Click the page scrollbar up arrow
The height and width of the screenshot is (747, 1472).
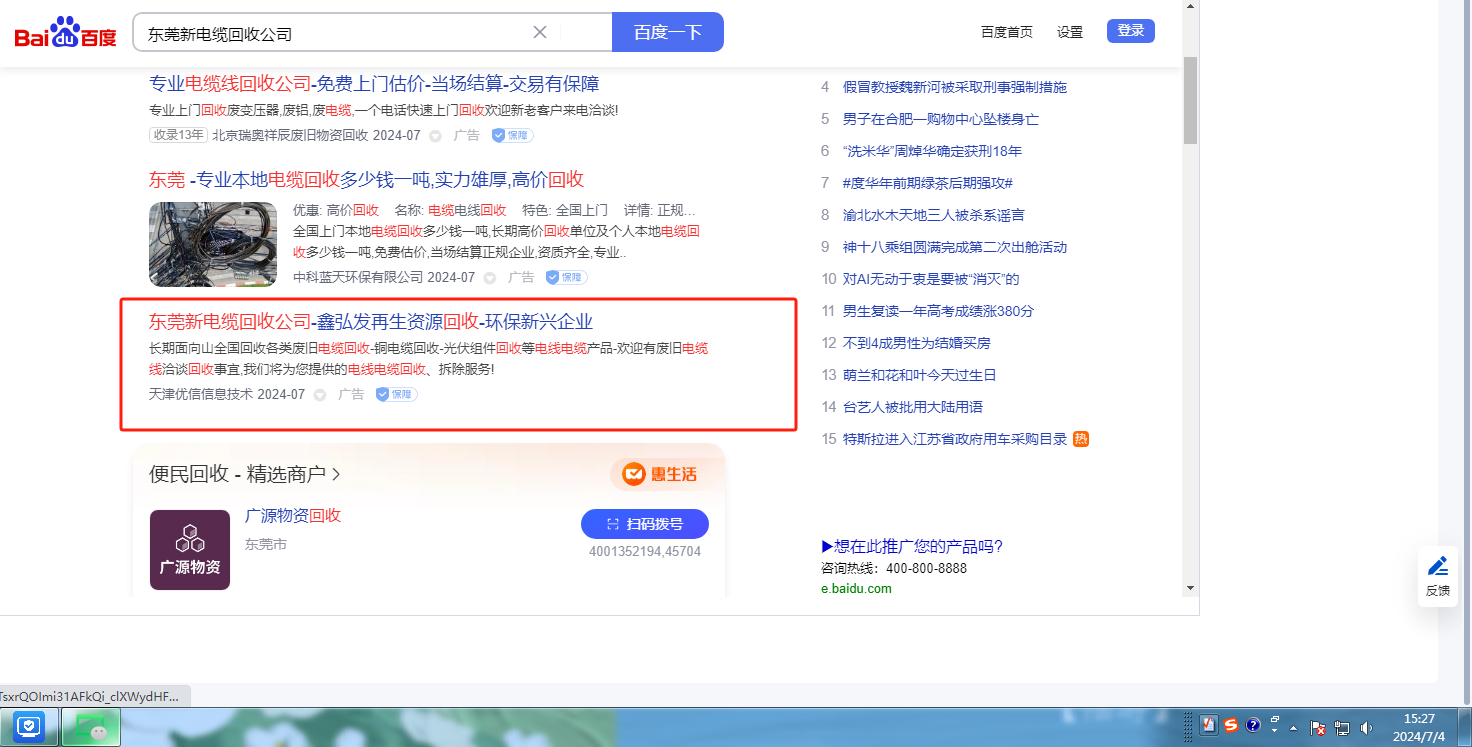click(x=1190, y=8)
